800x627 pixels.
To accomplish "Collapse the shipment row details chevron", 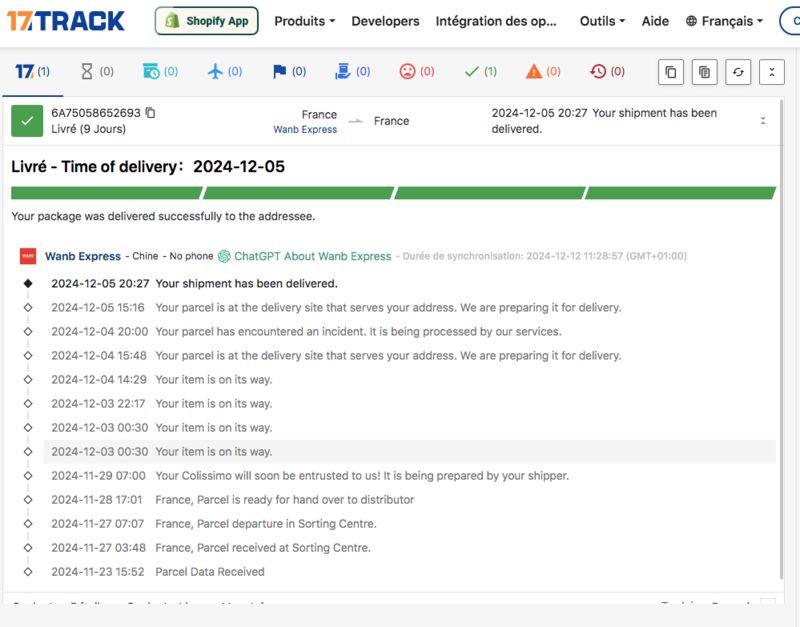I will point(763,121).
